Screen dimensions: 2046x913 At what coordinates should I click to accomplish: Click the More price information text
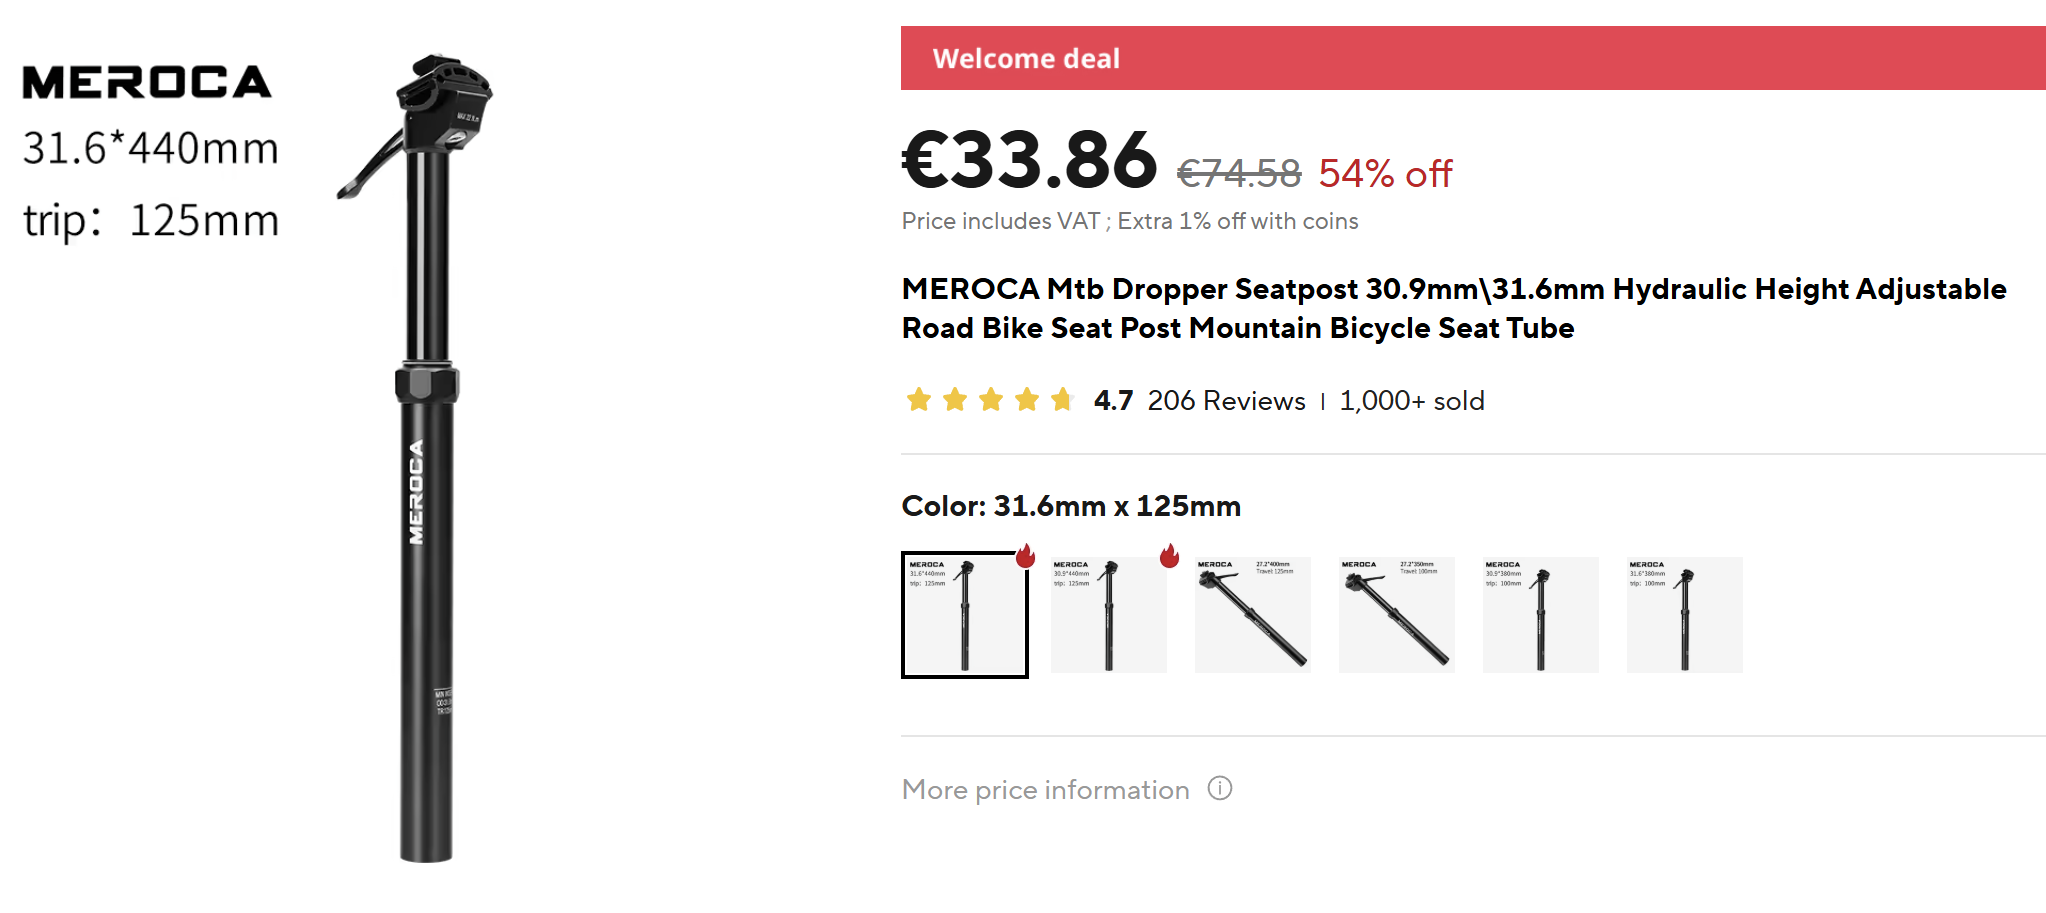click(x=1045, y=790)
